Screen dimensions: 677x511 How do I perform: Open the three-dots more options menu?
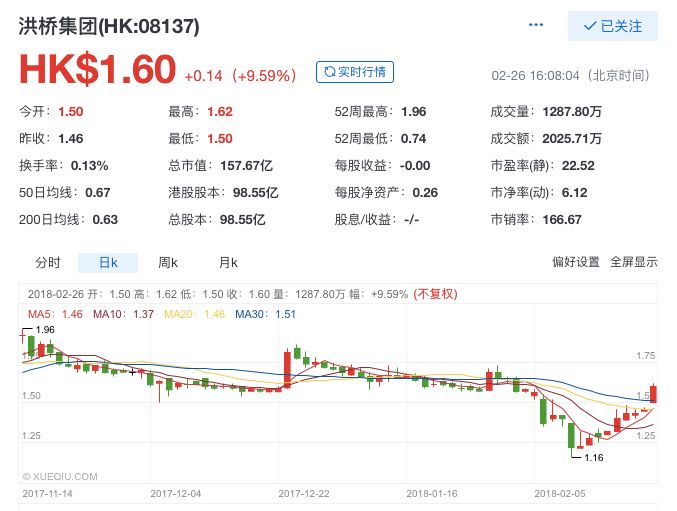tap(536, 25)
